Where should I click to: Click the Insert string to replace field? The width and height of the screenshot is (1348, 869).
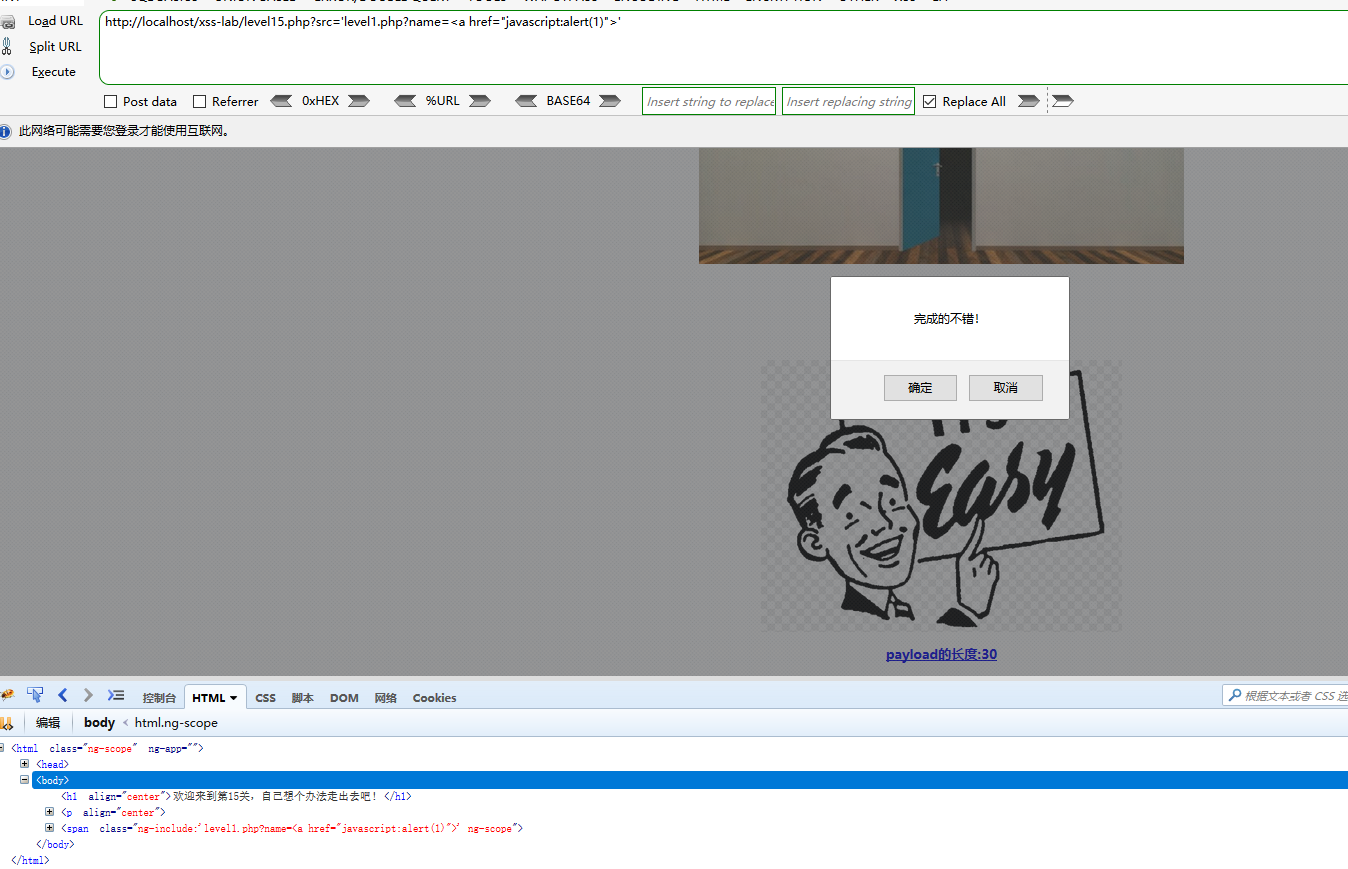(709, 101)
